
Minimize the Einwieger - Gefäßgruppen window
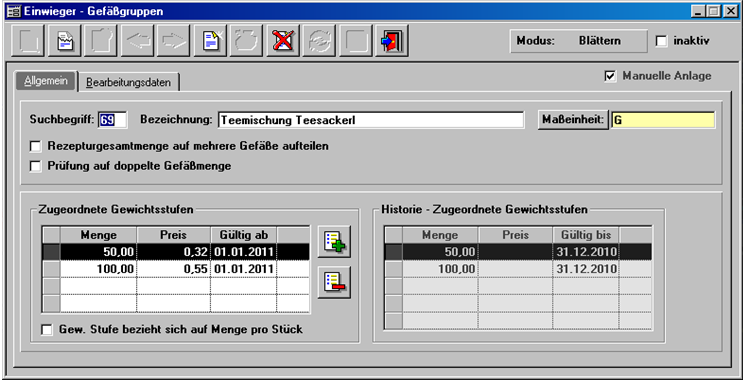[x=698, y=11]
